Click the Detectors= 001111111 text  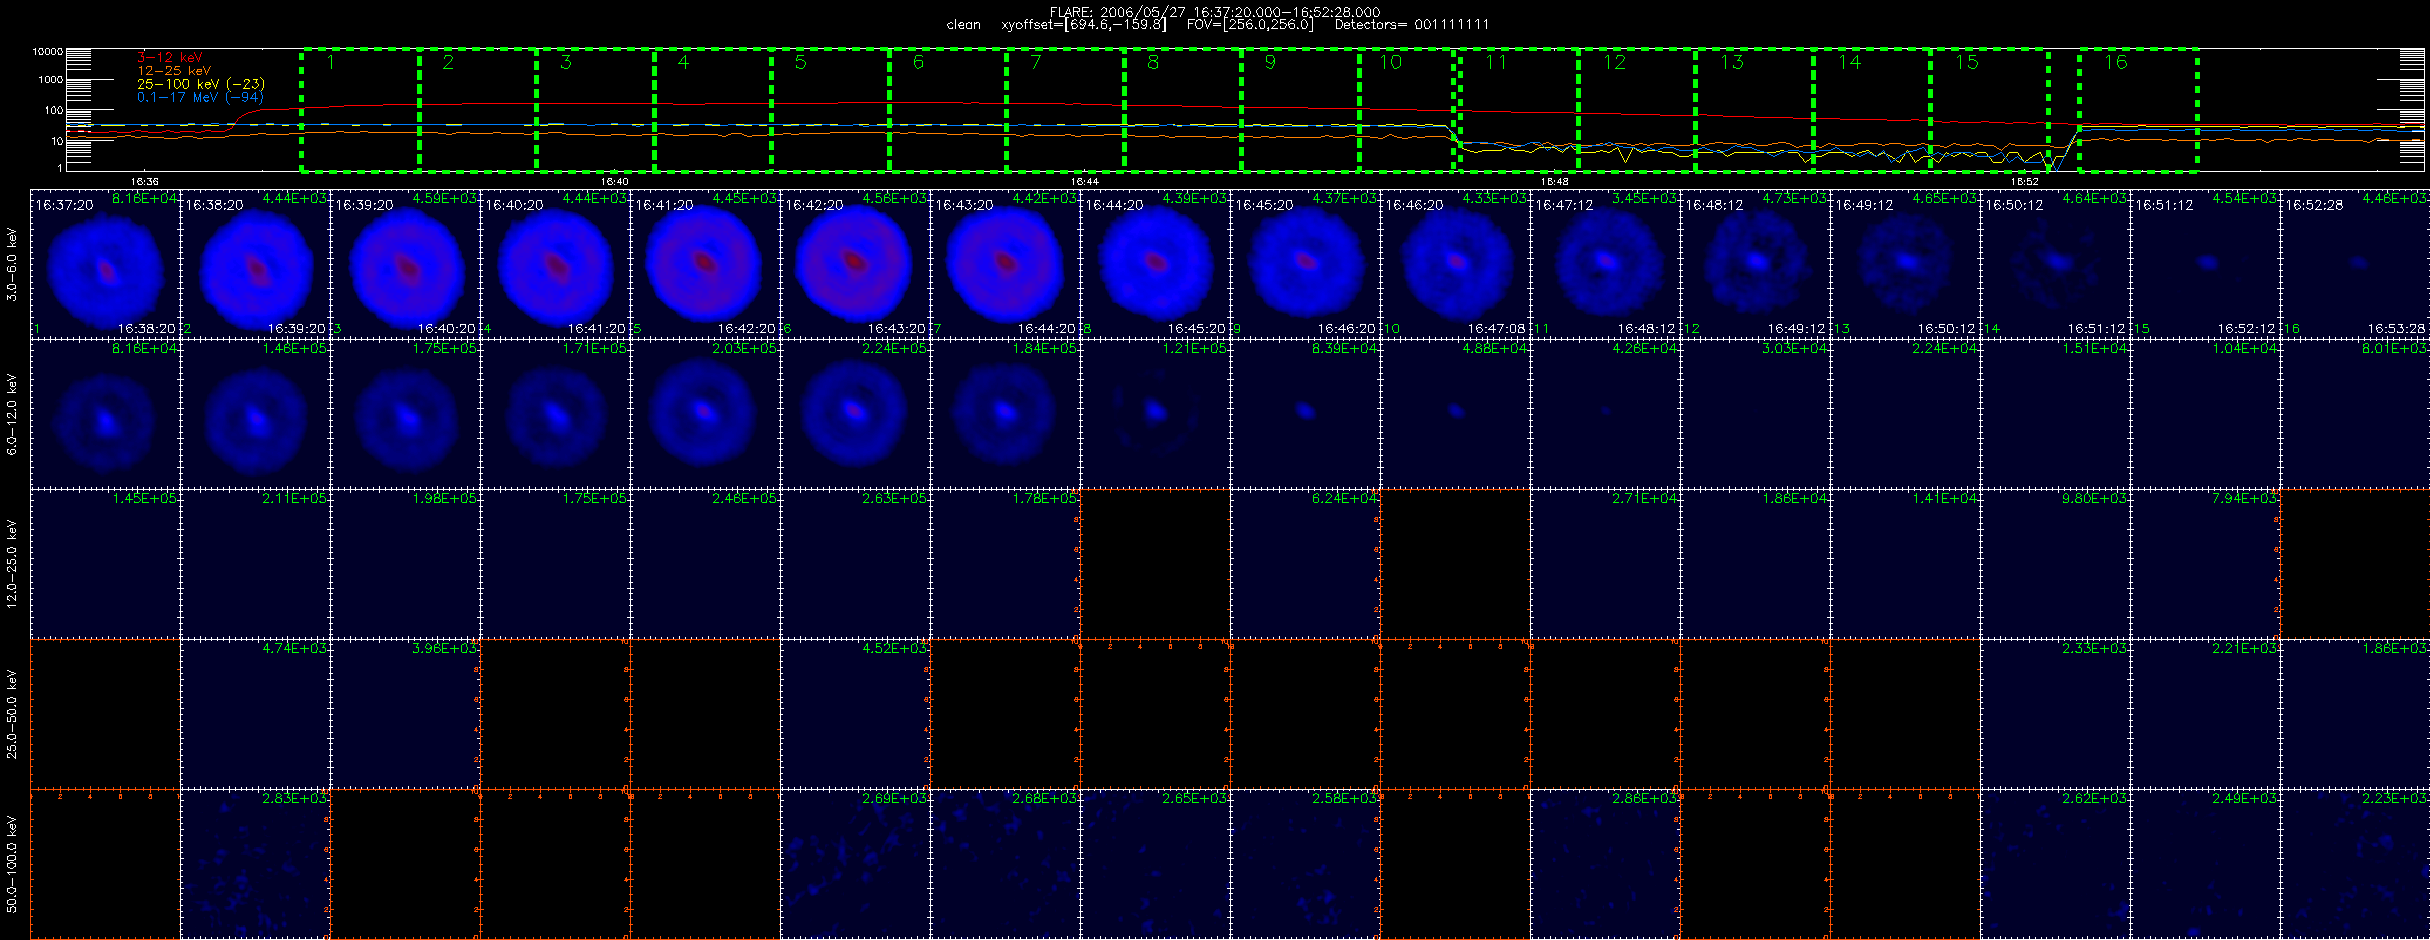[x=1412, y=24]
